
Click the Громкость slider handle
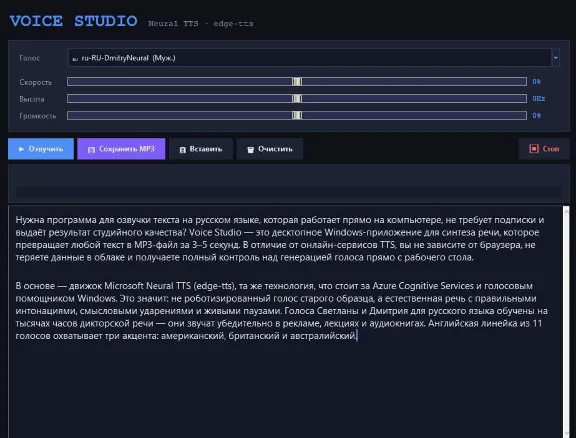coord(297,115)
